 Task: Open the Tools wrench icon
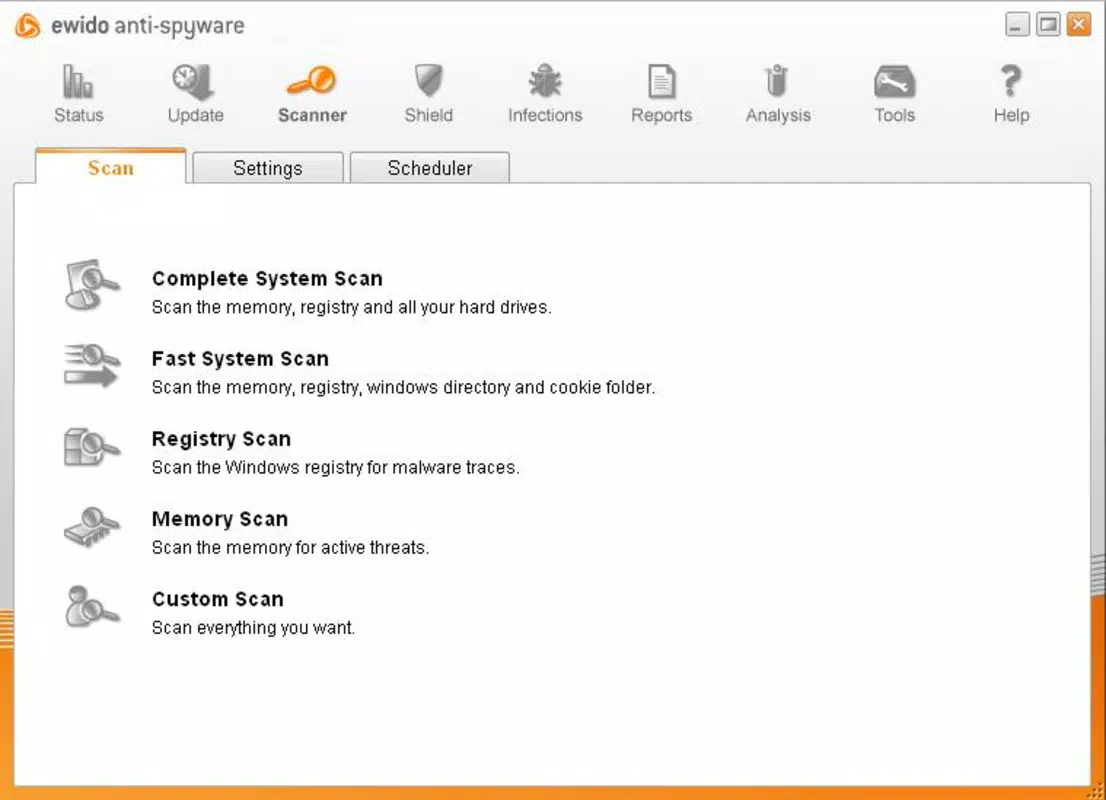[x=894, y=82]
